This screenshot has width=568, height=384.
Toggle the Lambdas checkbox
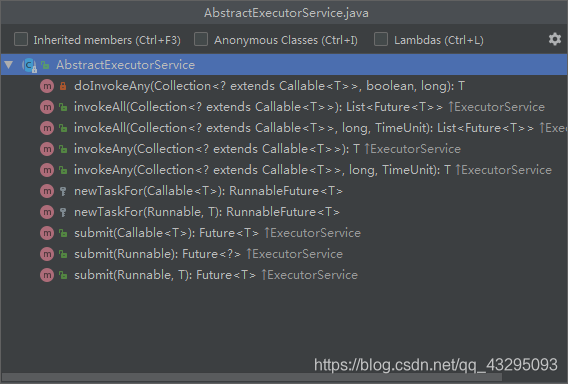point(381,39)
